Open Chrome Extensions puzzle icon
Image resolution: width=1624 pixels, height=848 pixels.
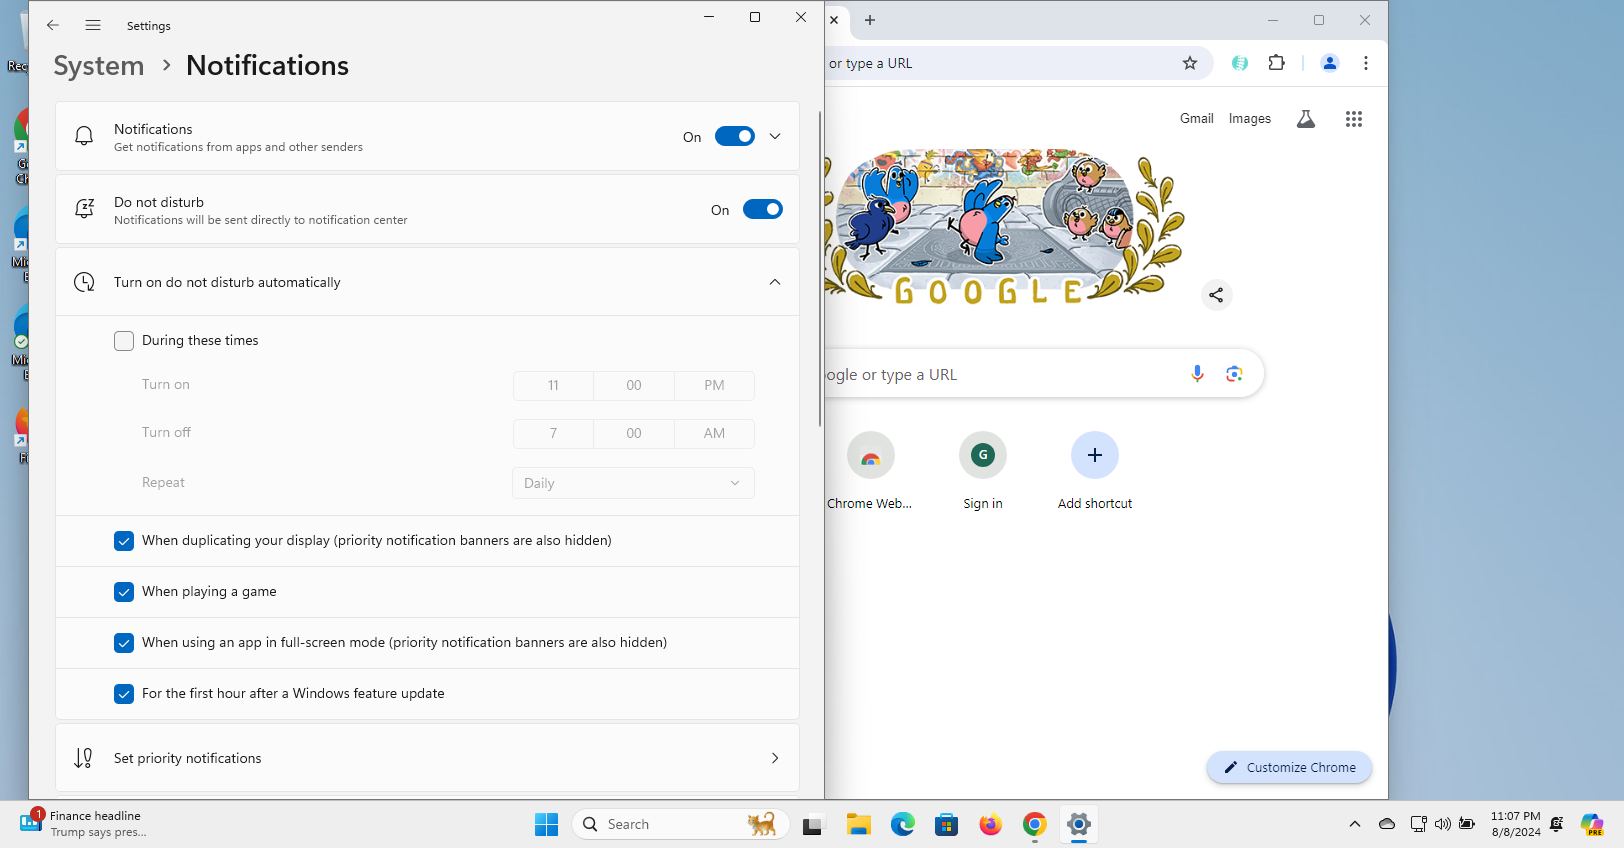pos(1276,63)
